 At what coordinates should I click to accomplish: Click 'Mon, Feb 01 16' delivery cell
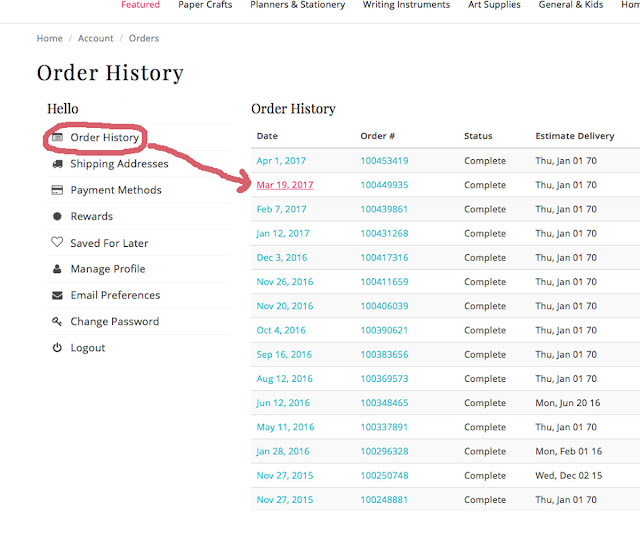coord(569,452)
